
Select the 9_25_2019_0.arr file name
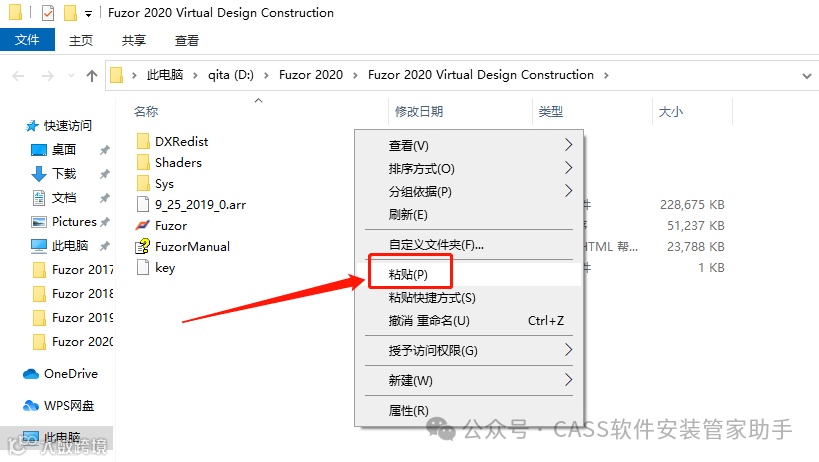[201, 205]
